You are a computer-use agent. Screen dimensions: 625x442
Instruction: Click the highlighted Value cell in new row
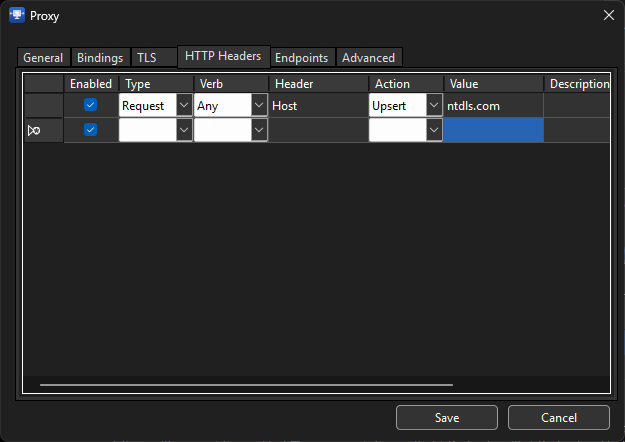coord(493,130)
